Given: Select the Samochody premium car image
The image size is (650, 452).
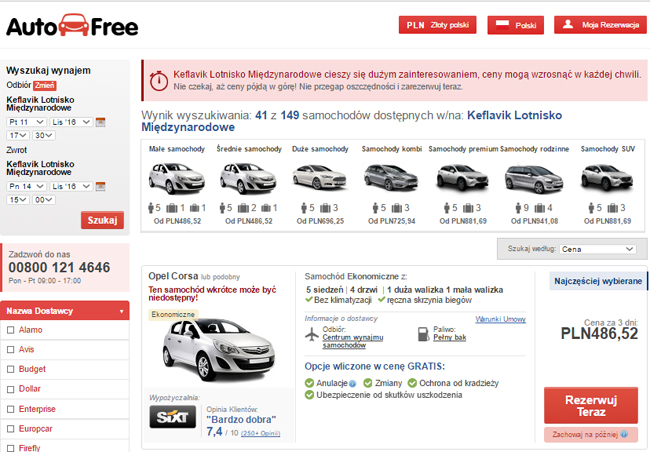Looking at the screenshot, I should 463,177.
